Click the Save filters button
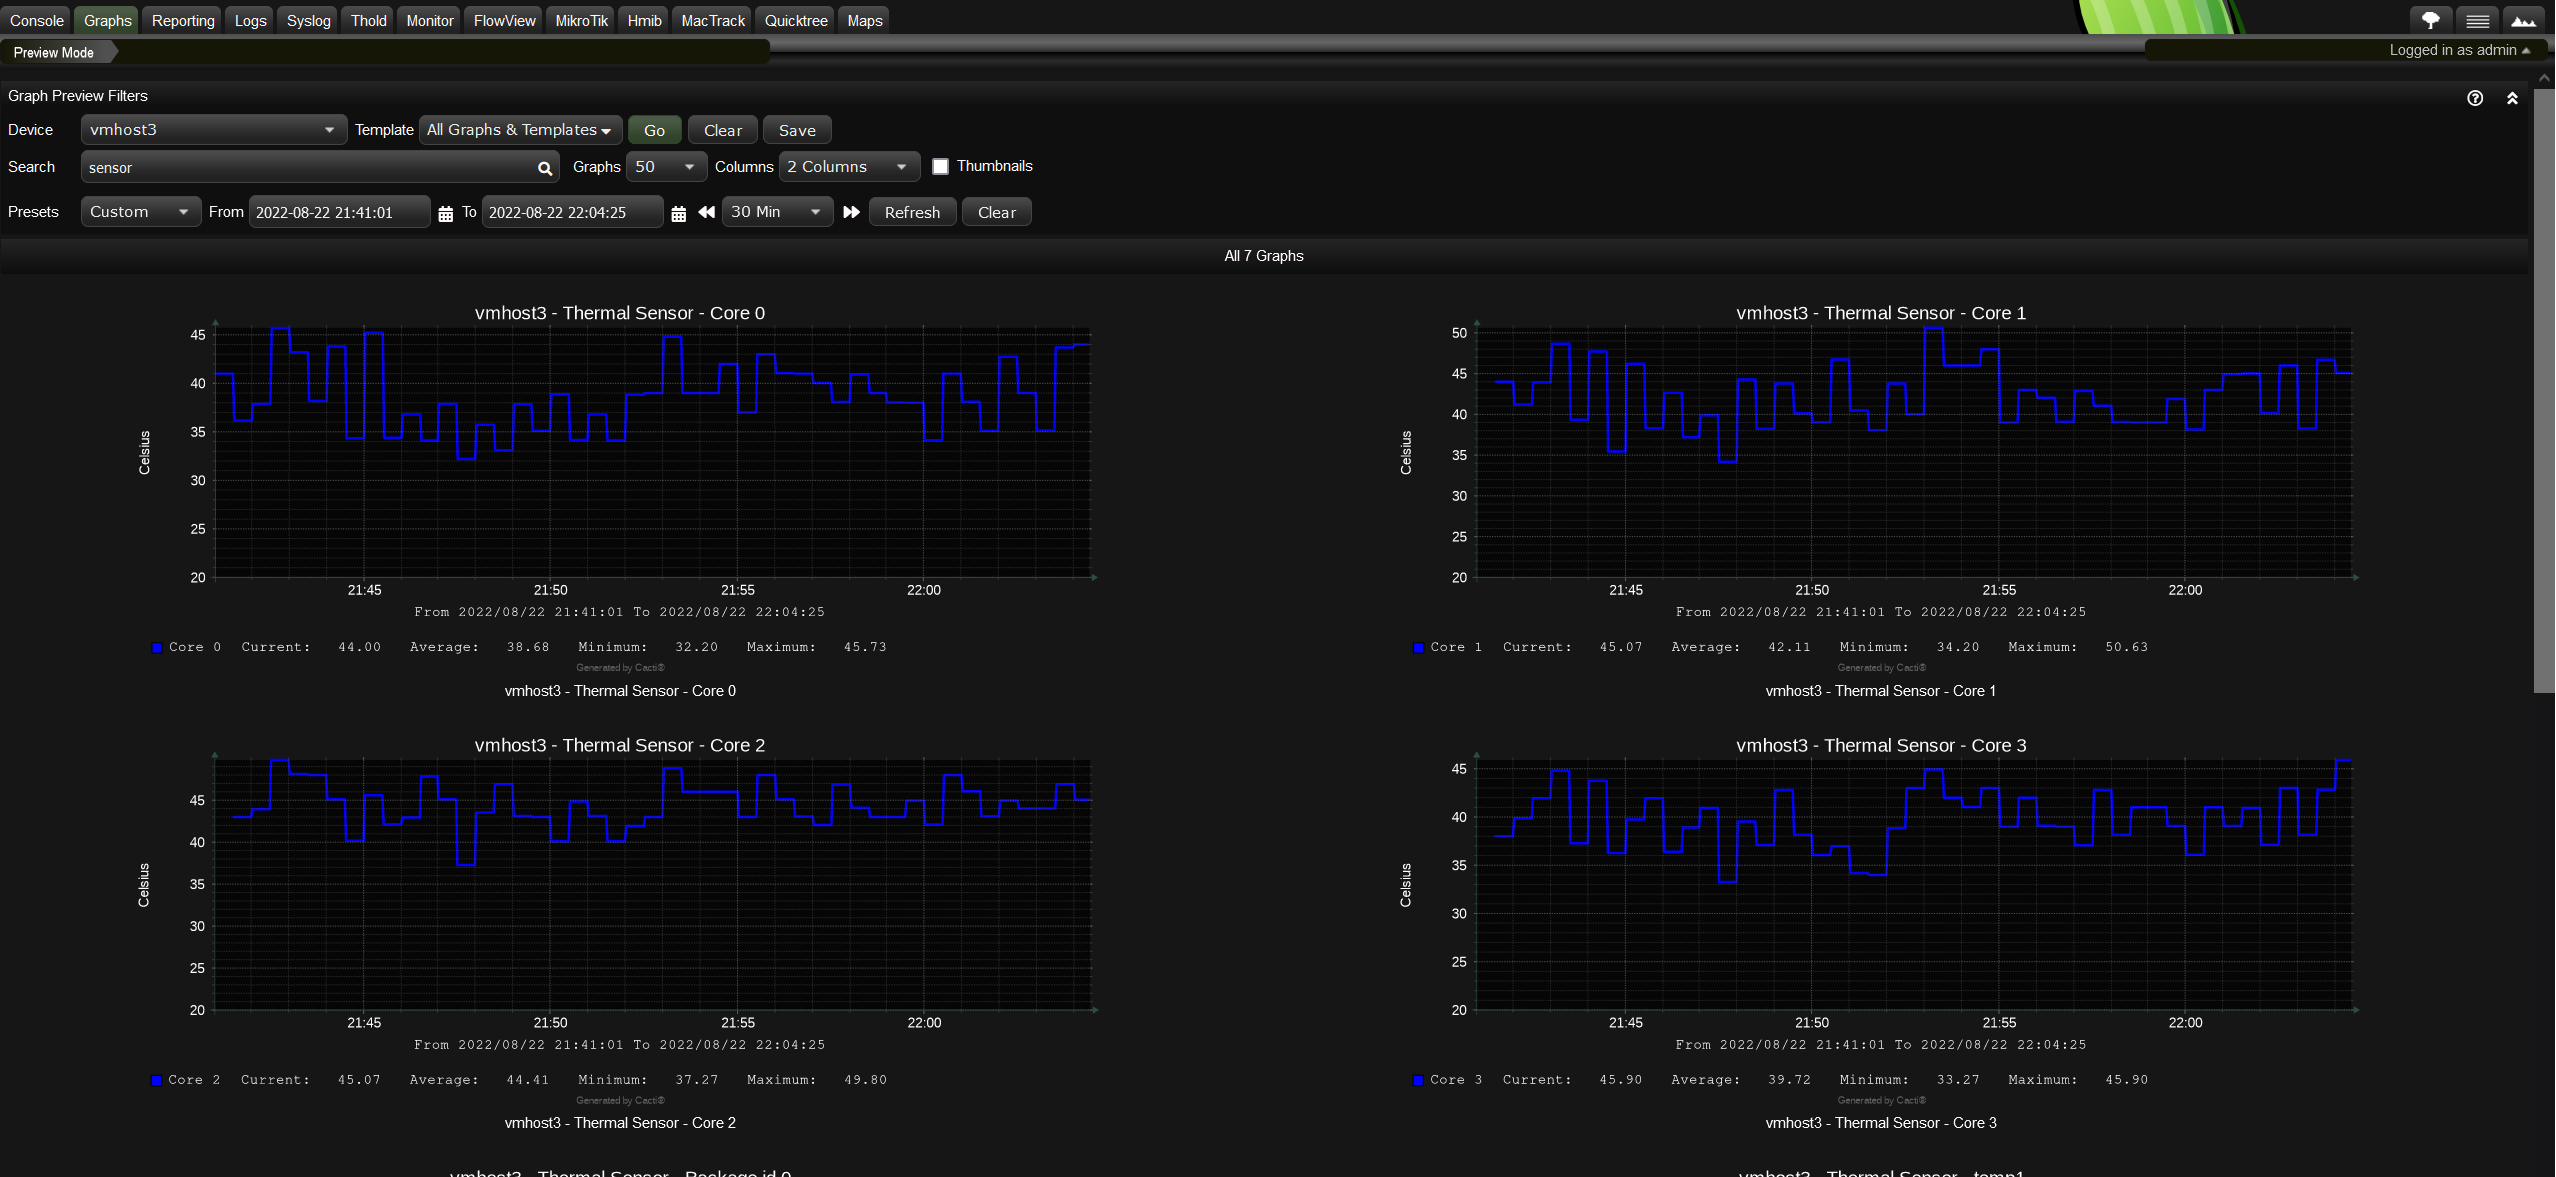Screen dimensions: 2556x1177 coord(797,130)
